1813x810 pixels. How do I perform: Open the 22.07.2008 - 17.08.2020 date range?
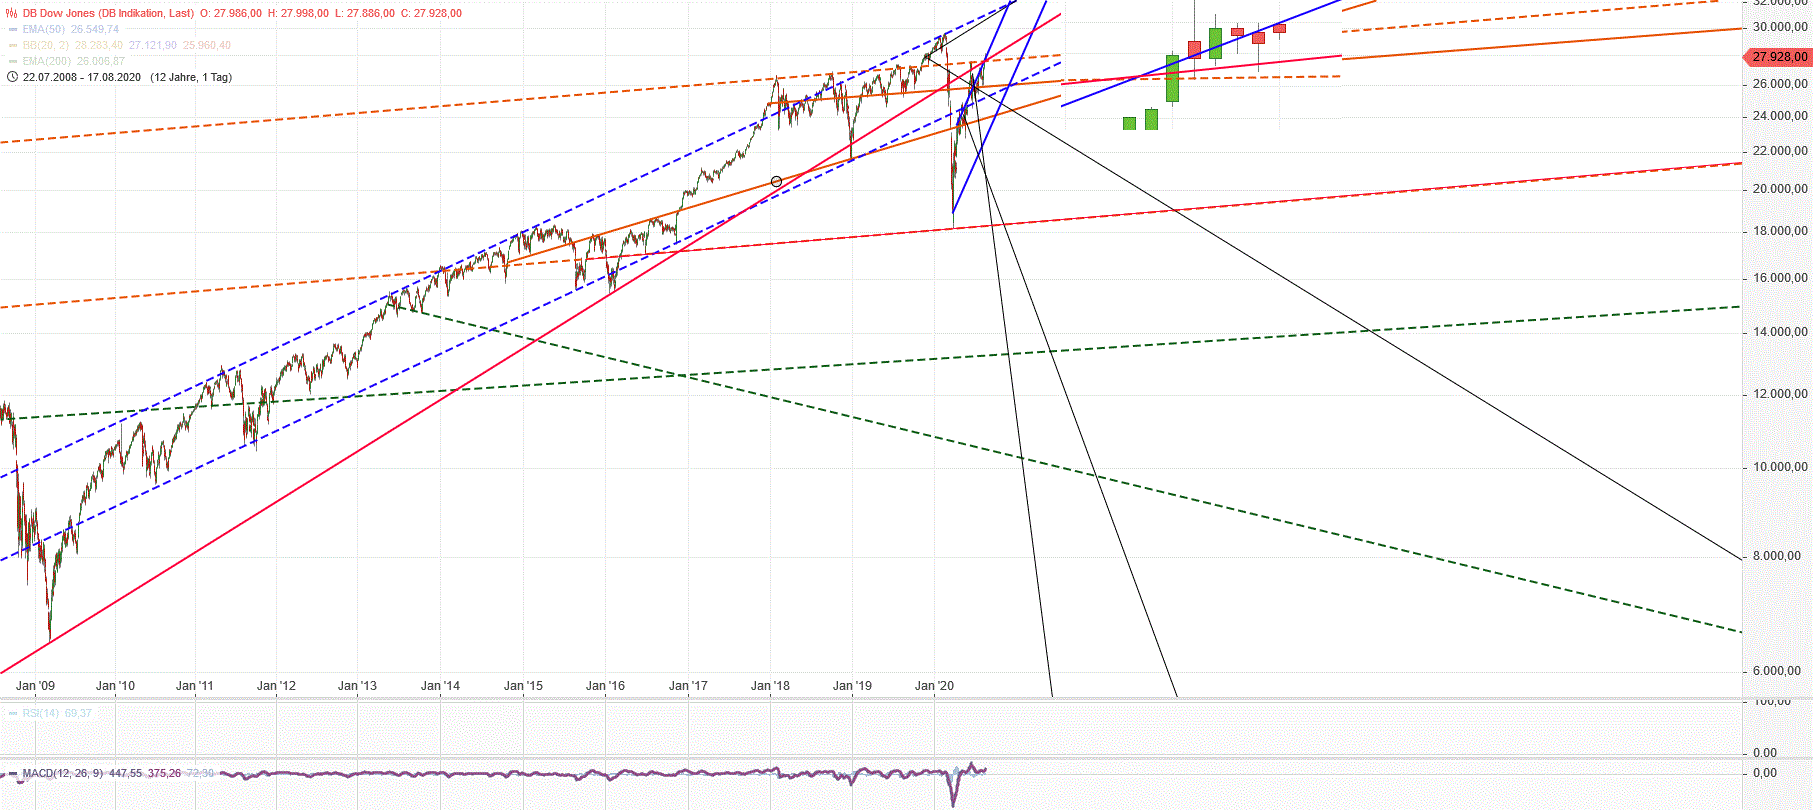[x=82, y=77]
